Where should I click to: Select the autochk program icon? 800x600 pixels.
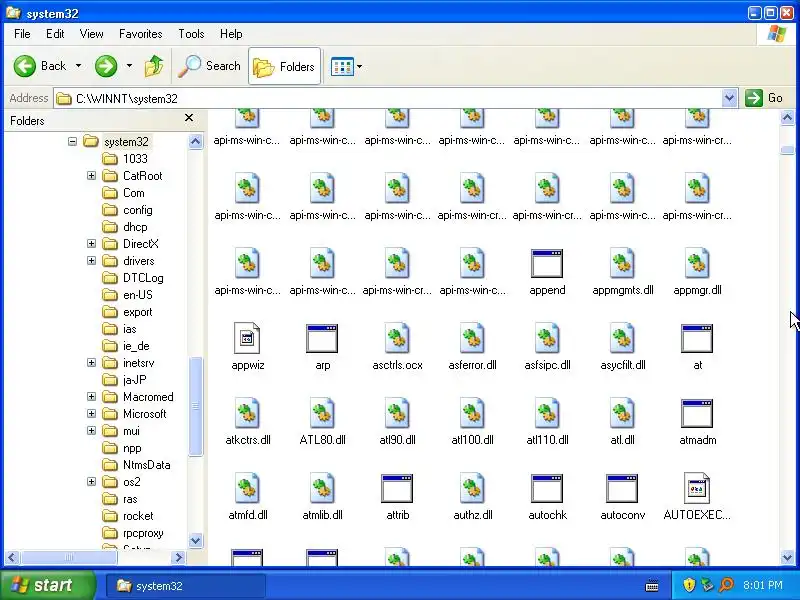(547, 488)
